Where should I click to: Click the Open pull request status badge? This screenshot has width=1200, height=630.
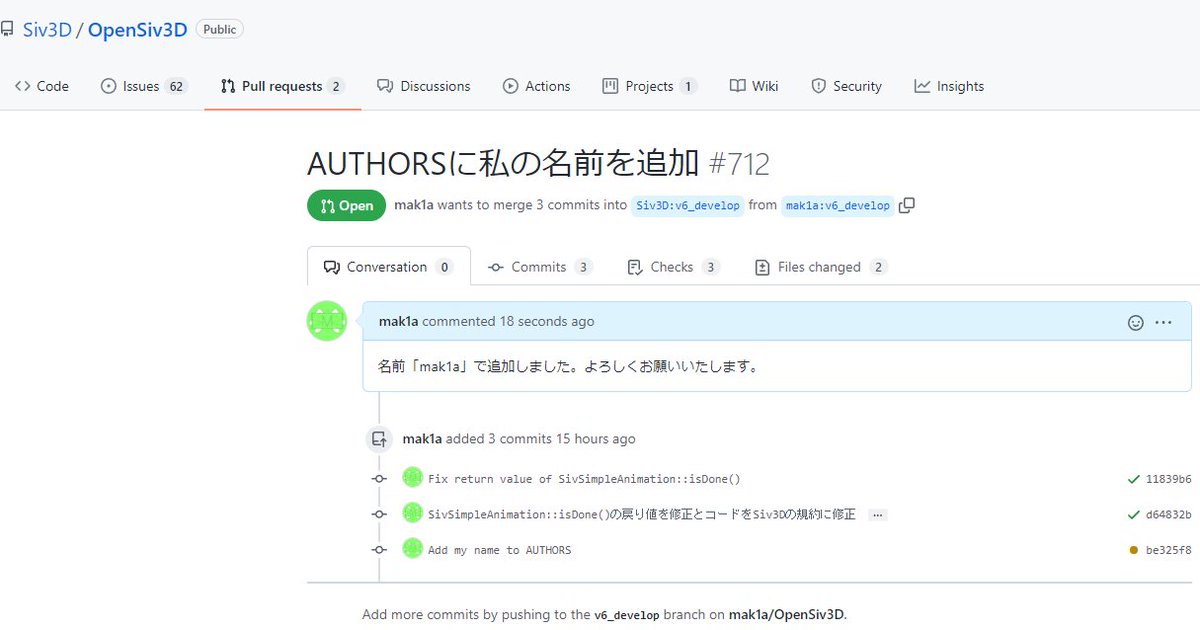(x=346, y=206)
